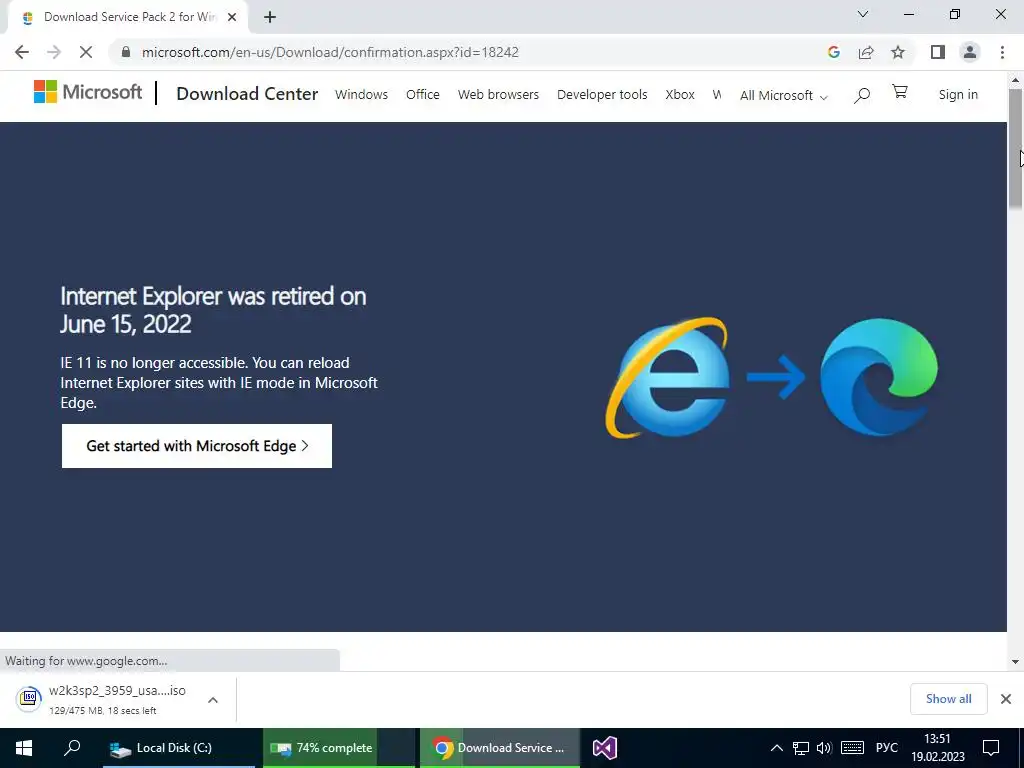Stop loading the page
Image resolution: width=1024 pixels, height=768 pixels.
coord(86,52)
